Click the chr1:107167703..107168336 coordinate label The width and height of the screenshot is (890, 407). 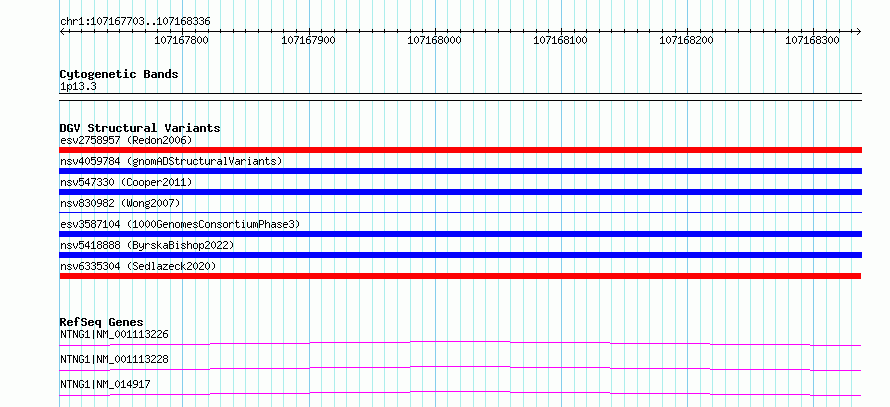[135, 22]
